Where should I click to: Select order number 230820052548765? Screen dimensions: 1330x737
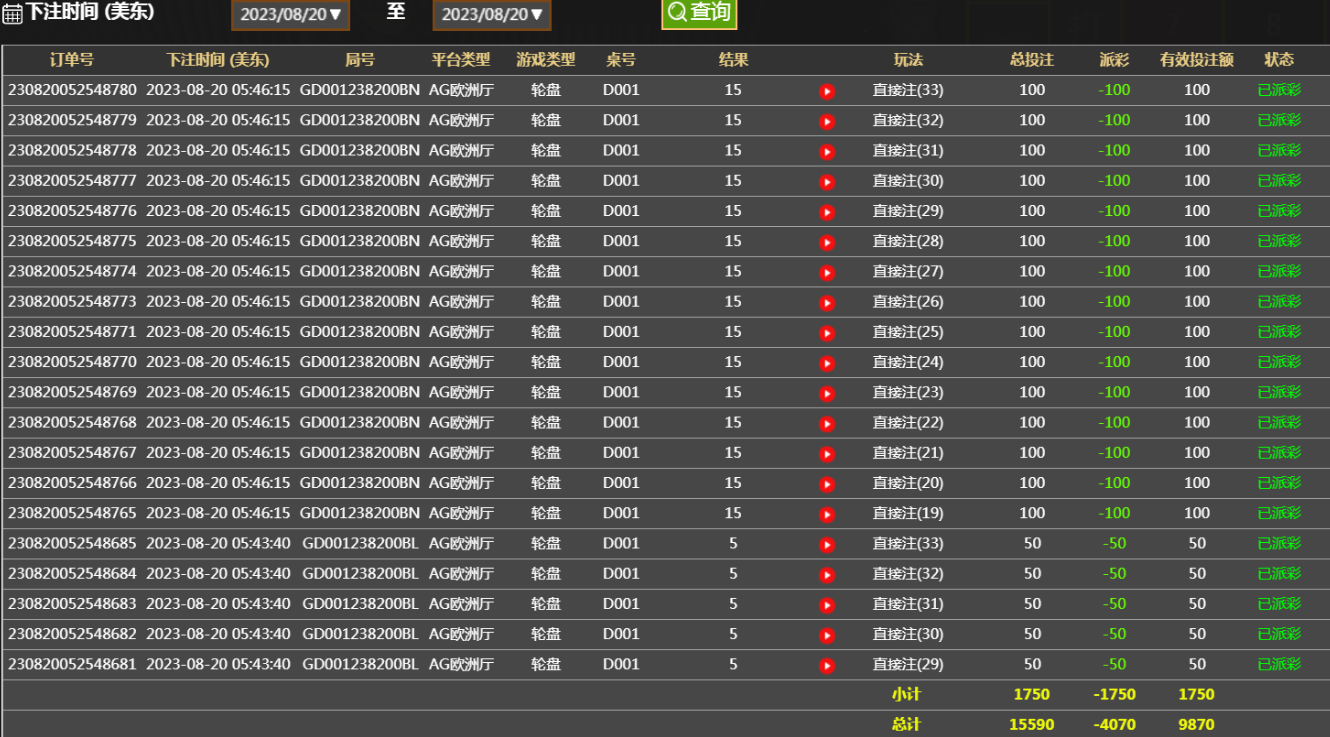click(72, 513)
